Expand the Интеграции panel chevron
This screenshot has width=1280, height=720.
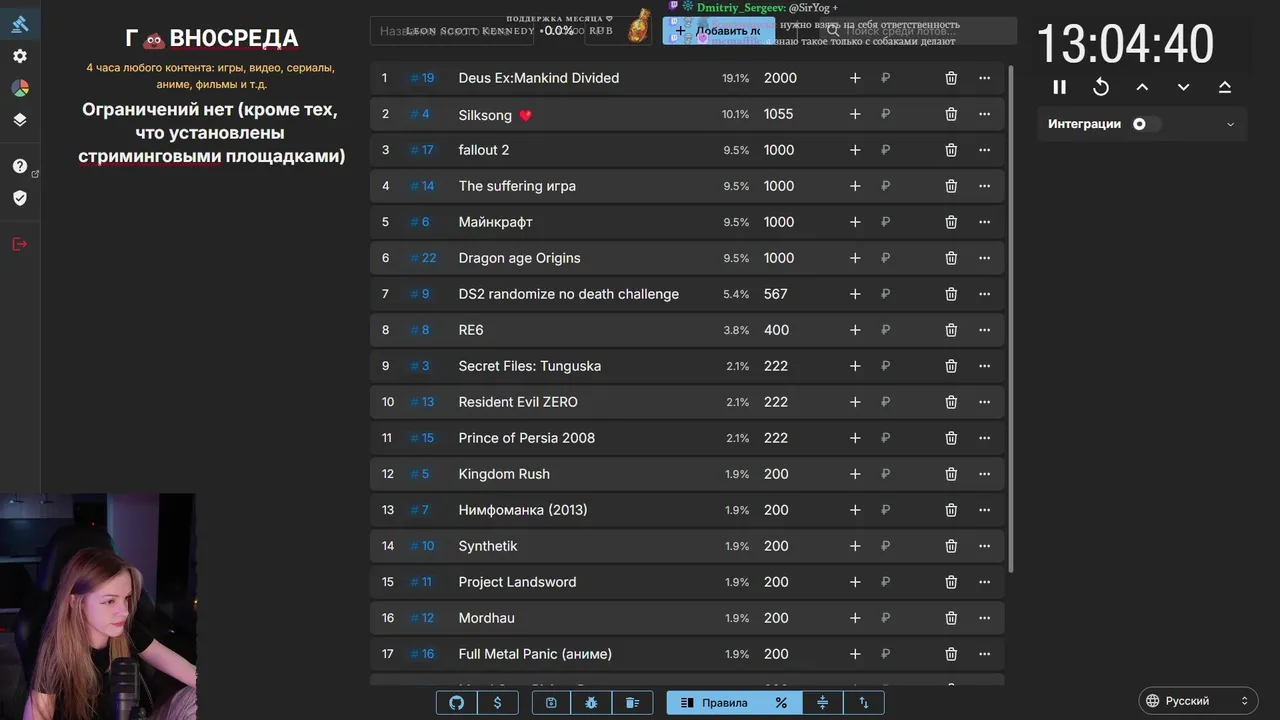[x=1230, y=125]
